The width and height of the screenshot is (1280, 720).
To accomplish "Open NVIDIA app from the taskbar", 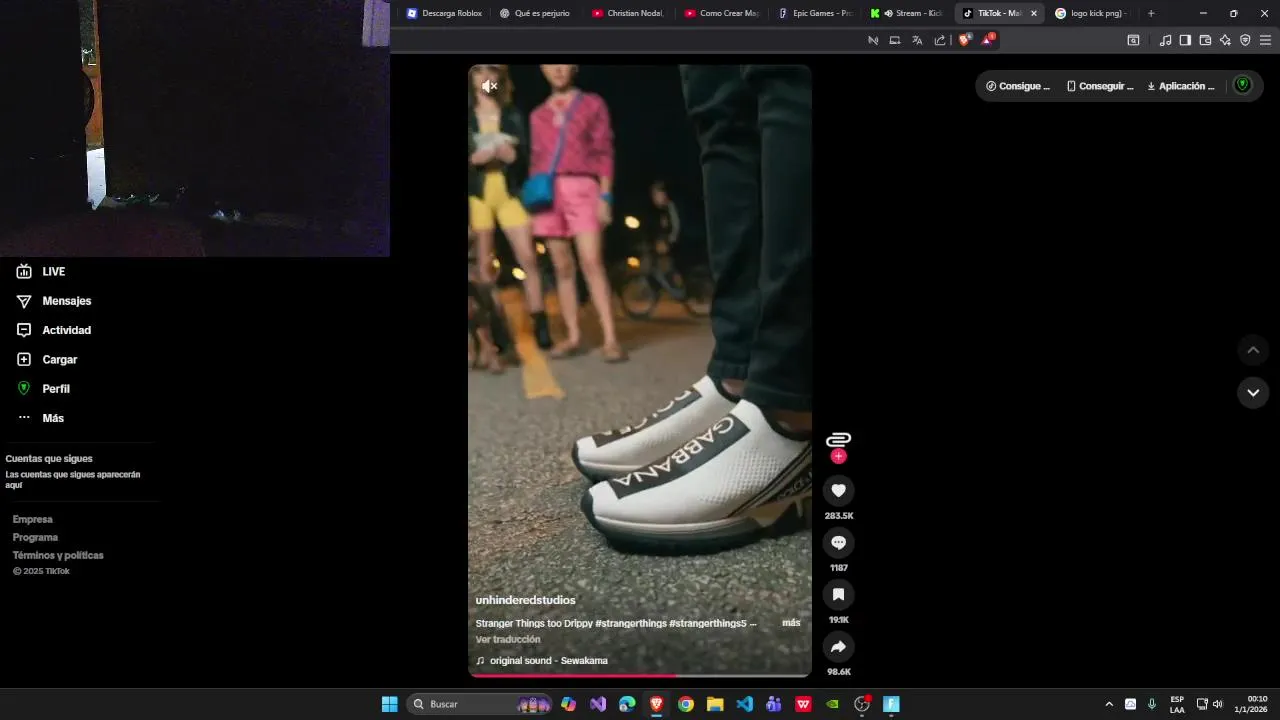I will coord(832,704).
